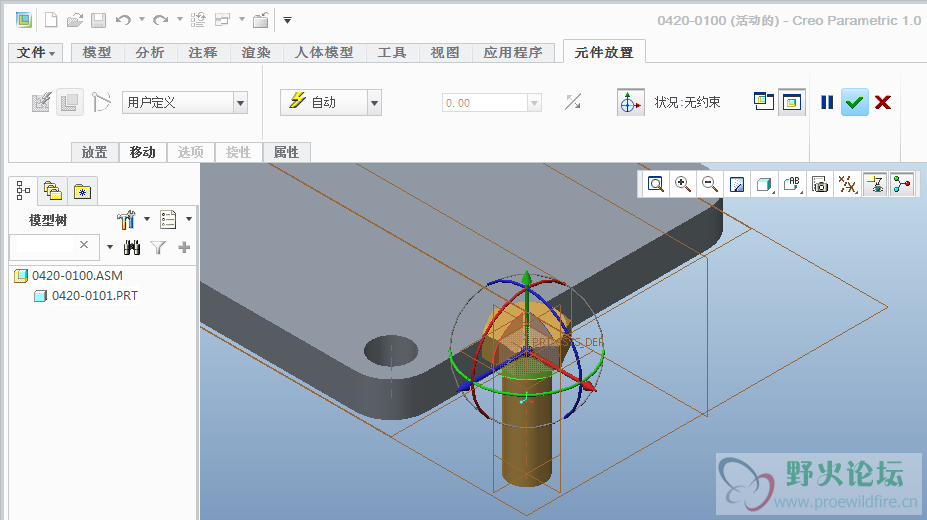The height and width of the screenshot is (520, 927).
Task: Click the binoculars find icon
Action: [132, 247]
